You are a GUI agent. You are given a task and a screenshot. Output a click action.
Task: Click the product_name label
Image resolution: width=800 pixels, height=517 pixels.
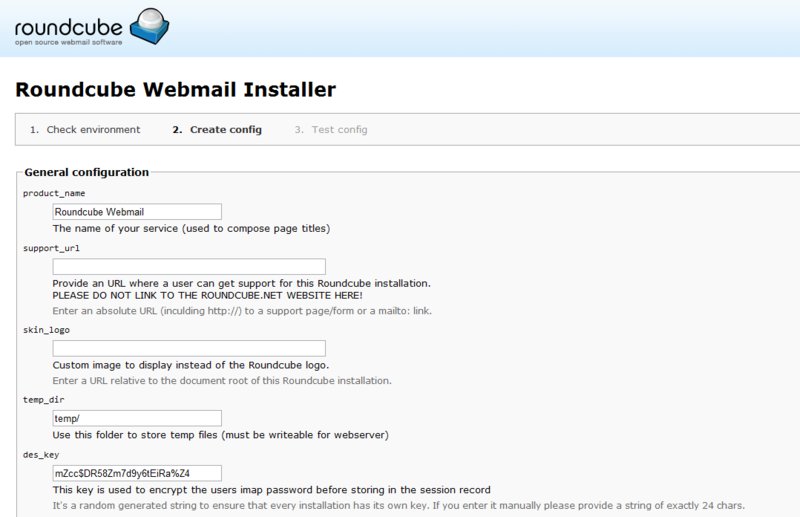(x=54, y=193)
